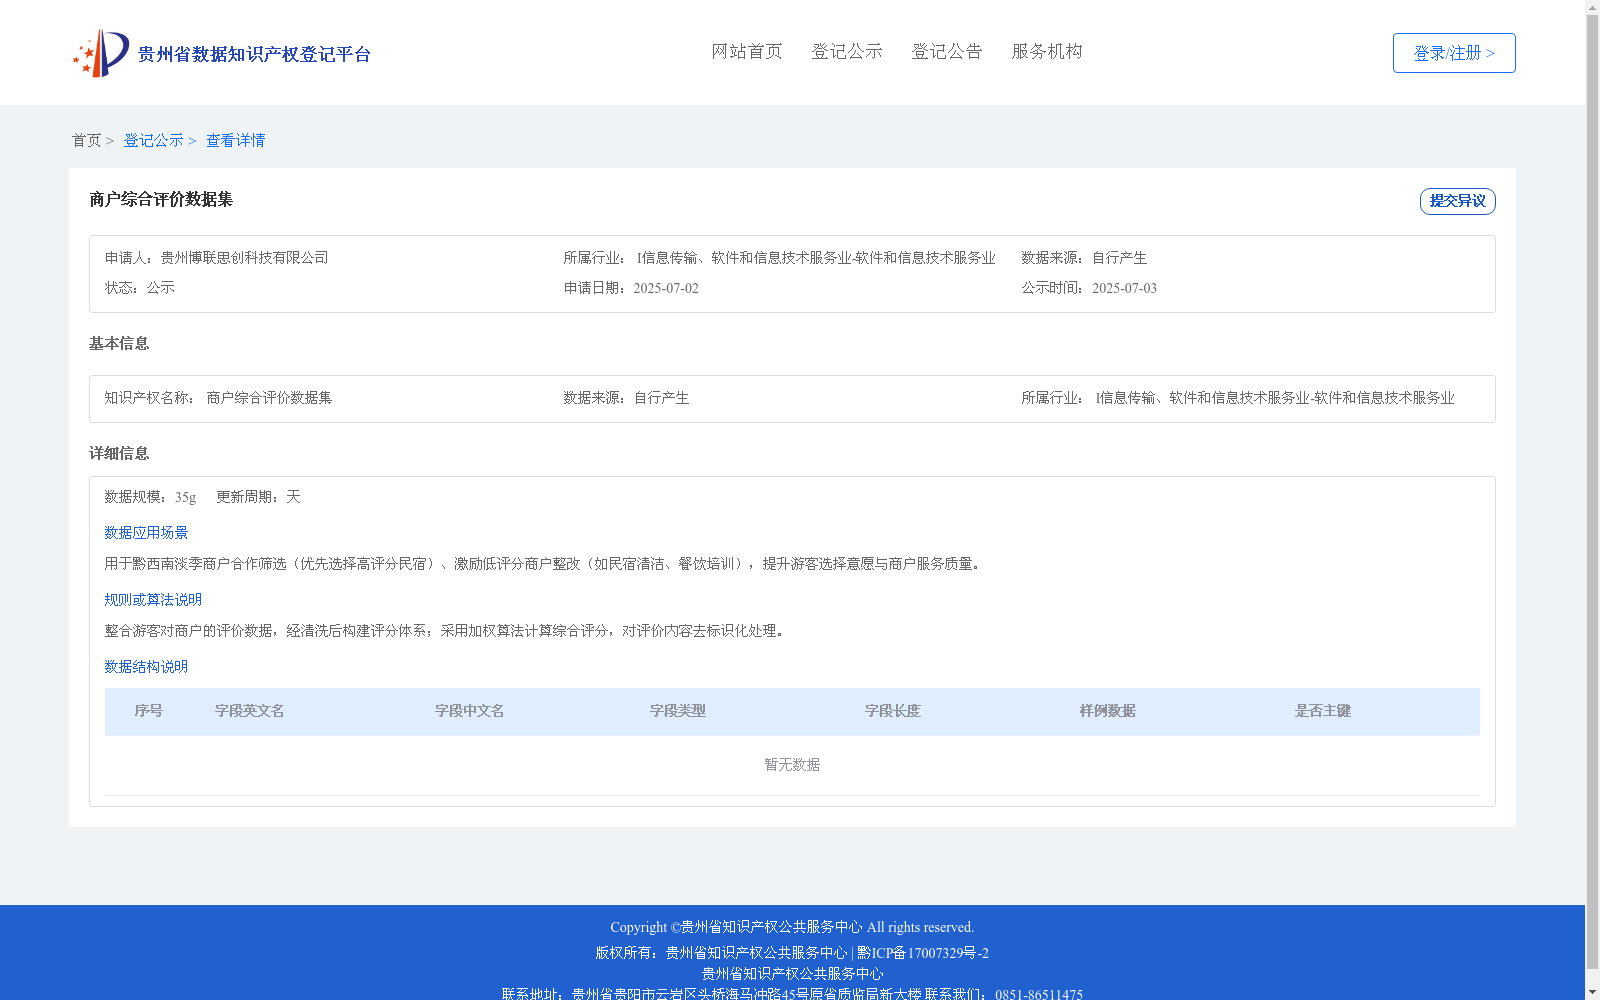Click the scrollbar up arrow
Image resolution: width=1600 pixels, height=1000 pixels.
(1592, 6)
